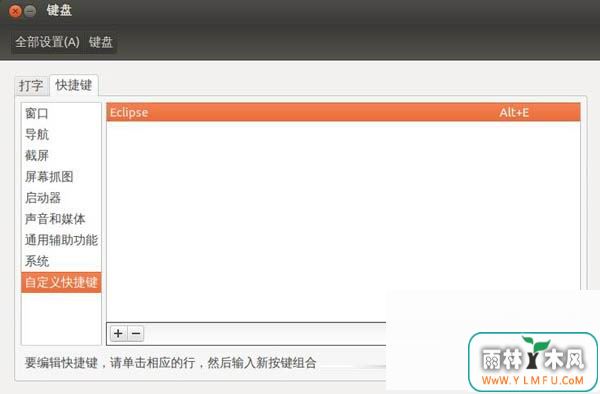Open 全部设置(A) in the toolbar

point(47,42)
